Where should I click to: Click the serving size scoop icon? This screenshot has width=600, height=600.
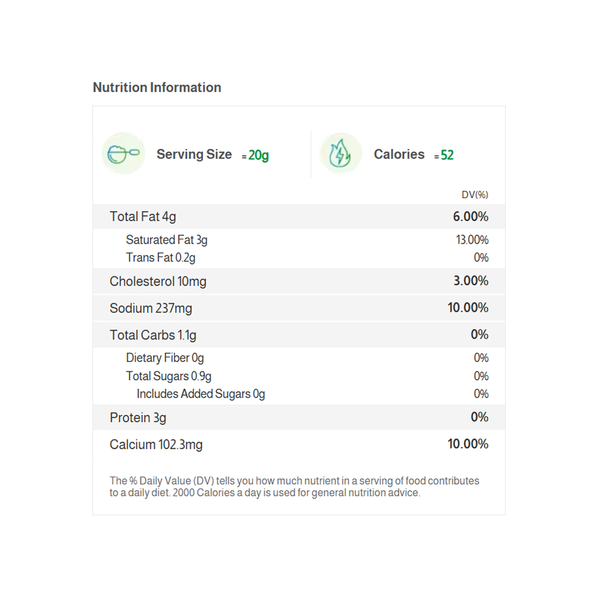[123, 154]
